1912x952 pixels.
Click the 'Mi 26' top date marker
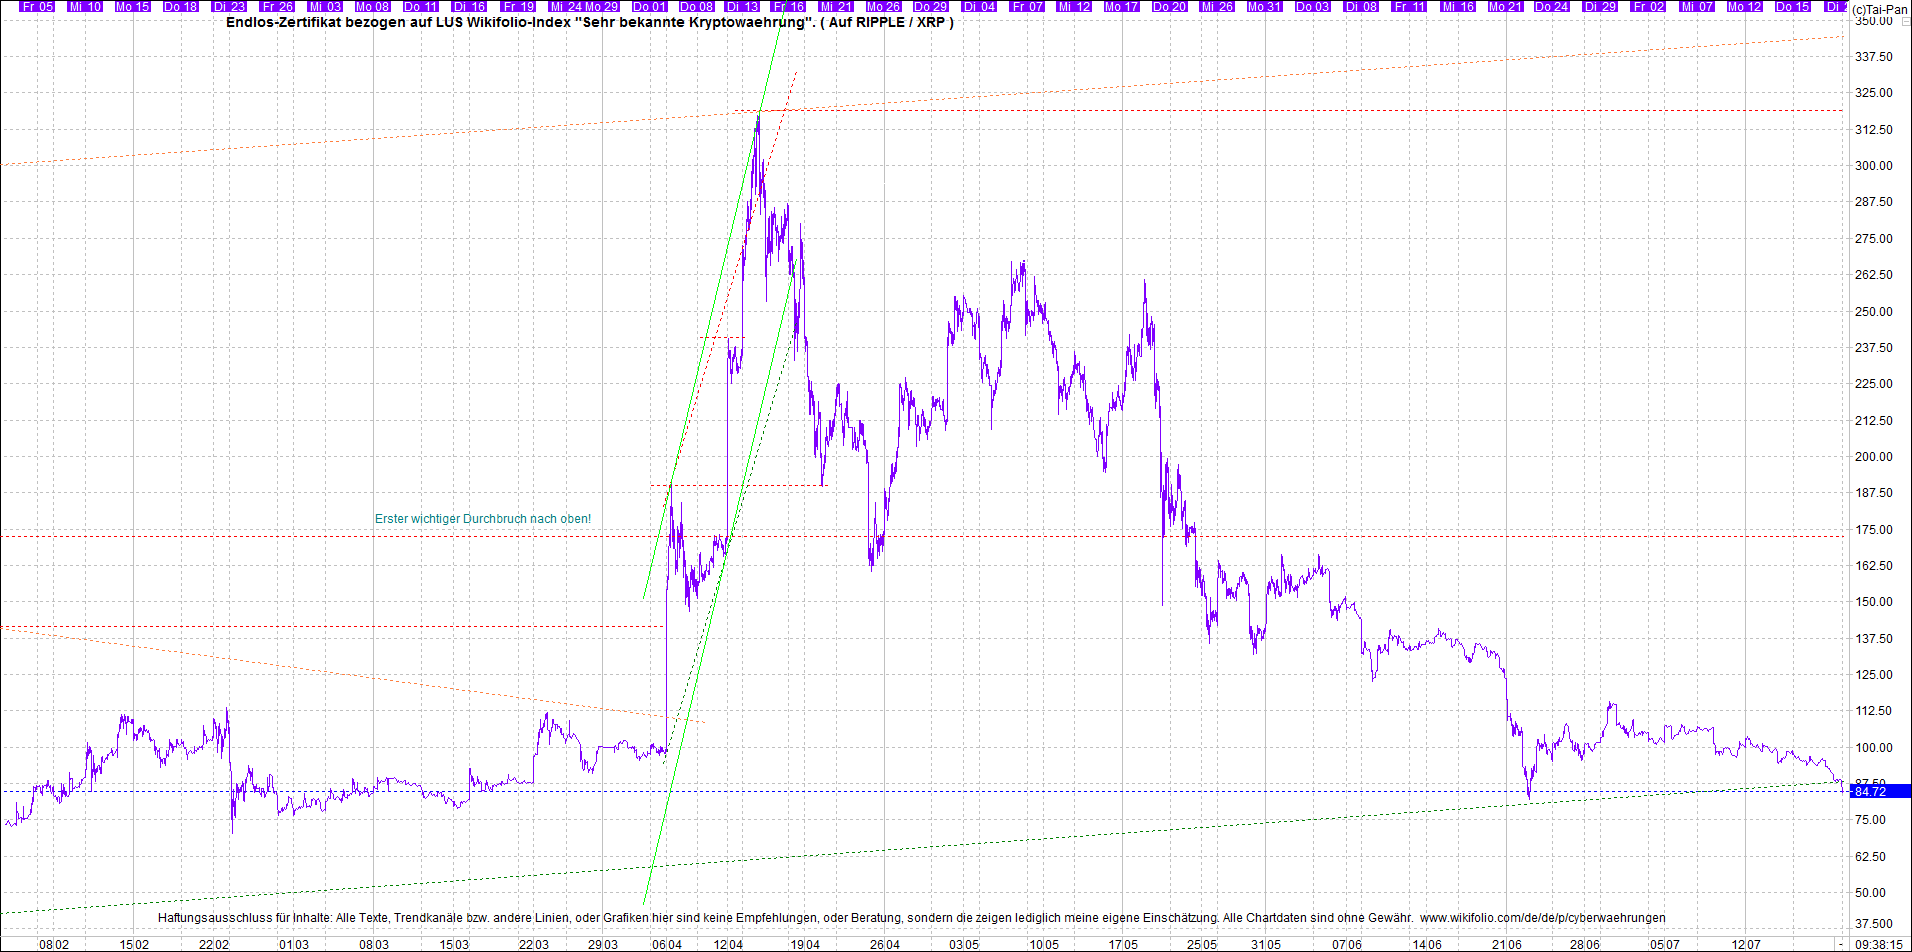click(1217, 6)
